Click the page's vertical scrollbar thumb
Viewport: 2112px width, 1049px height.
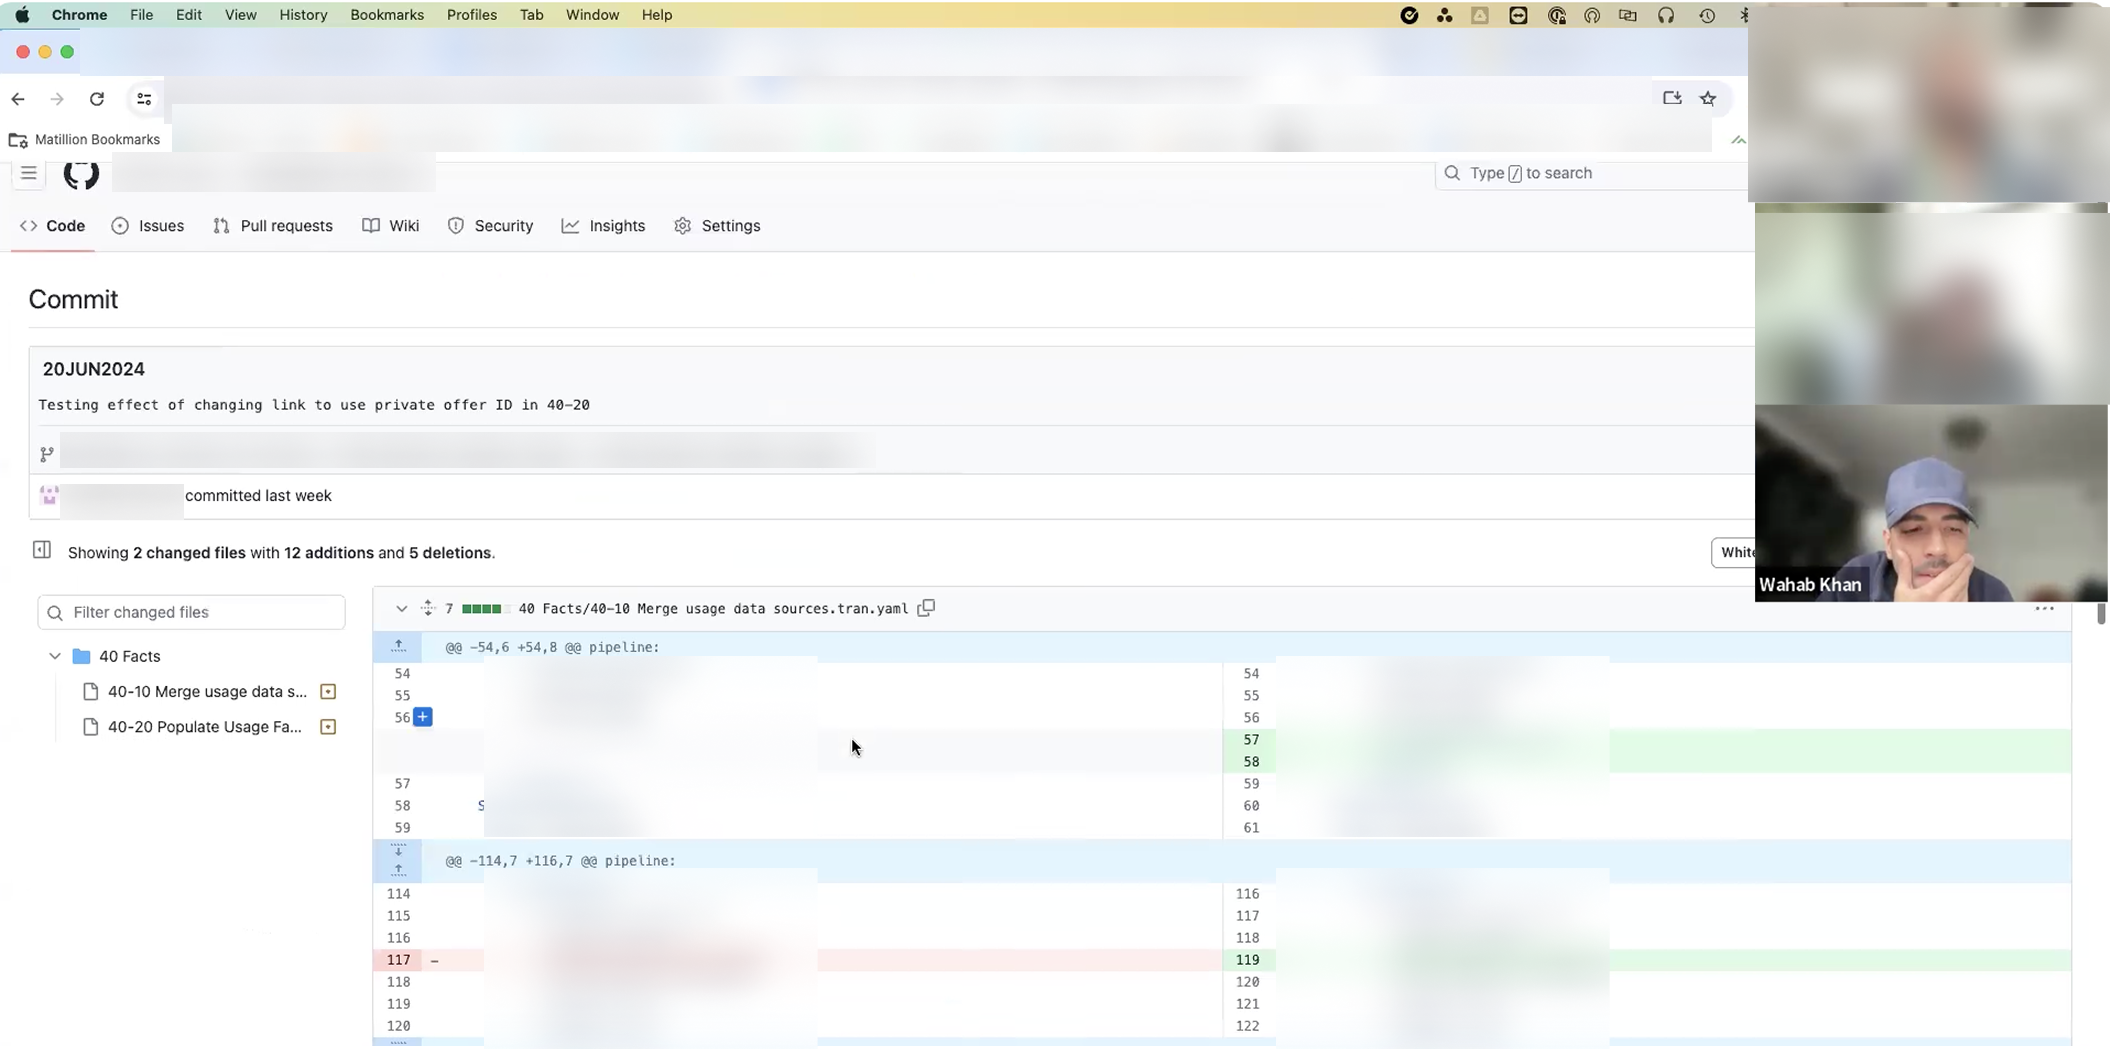[x=2101, y=614]
